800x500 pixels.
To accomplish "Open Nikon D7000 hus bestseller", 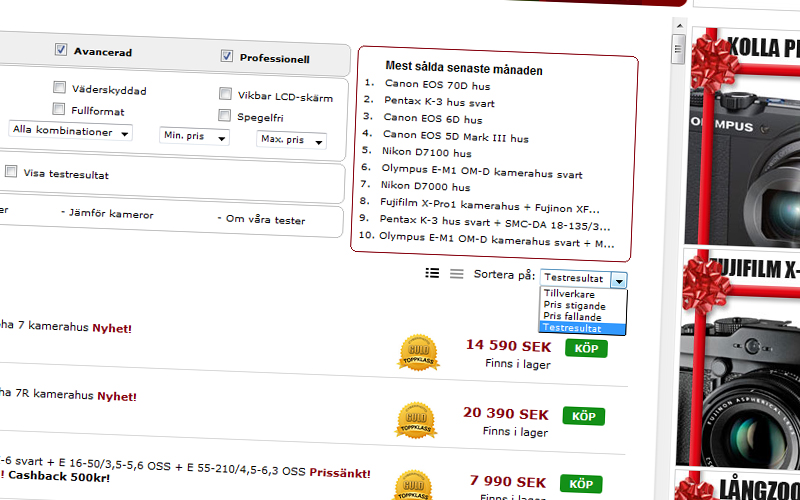I will pos(426,186).
